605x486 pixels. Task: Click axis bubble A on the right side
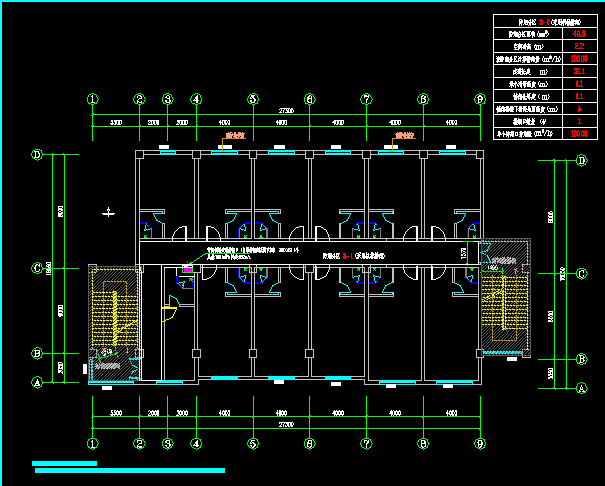(x=582, y=386)
